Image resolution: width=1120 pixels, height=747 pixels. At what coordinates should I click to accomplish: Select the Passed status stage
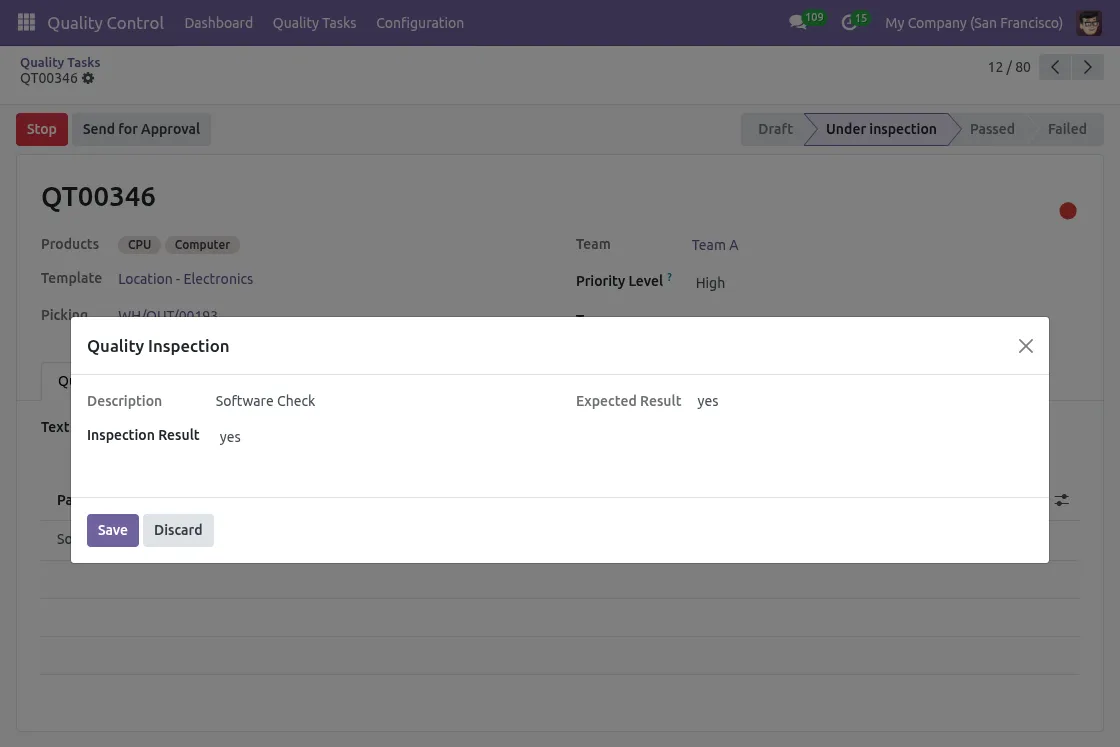[992, 129]
